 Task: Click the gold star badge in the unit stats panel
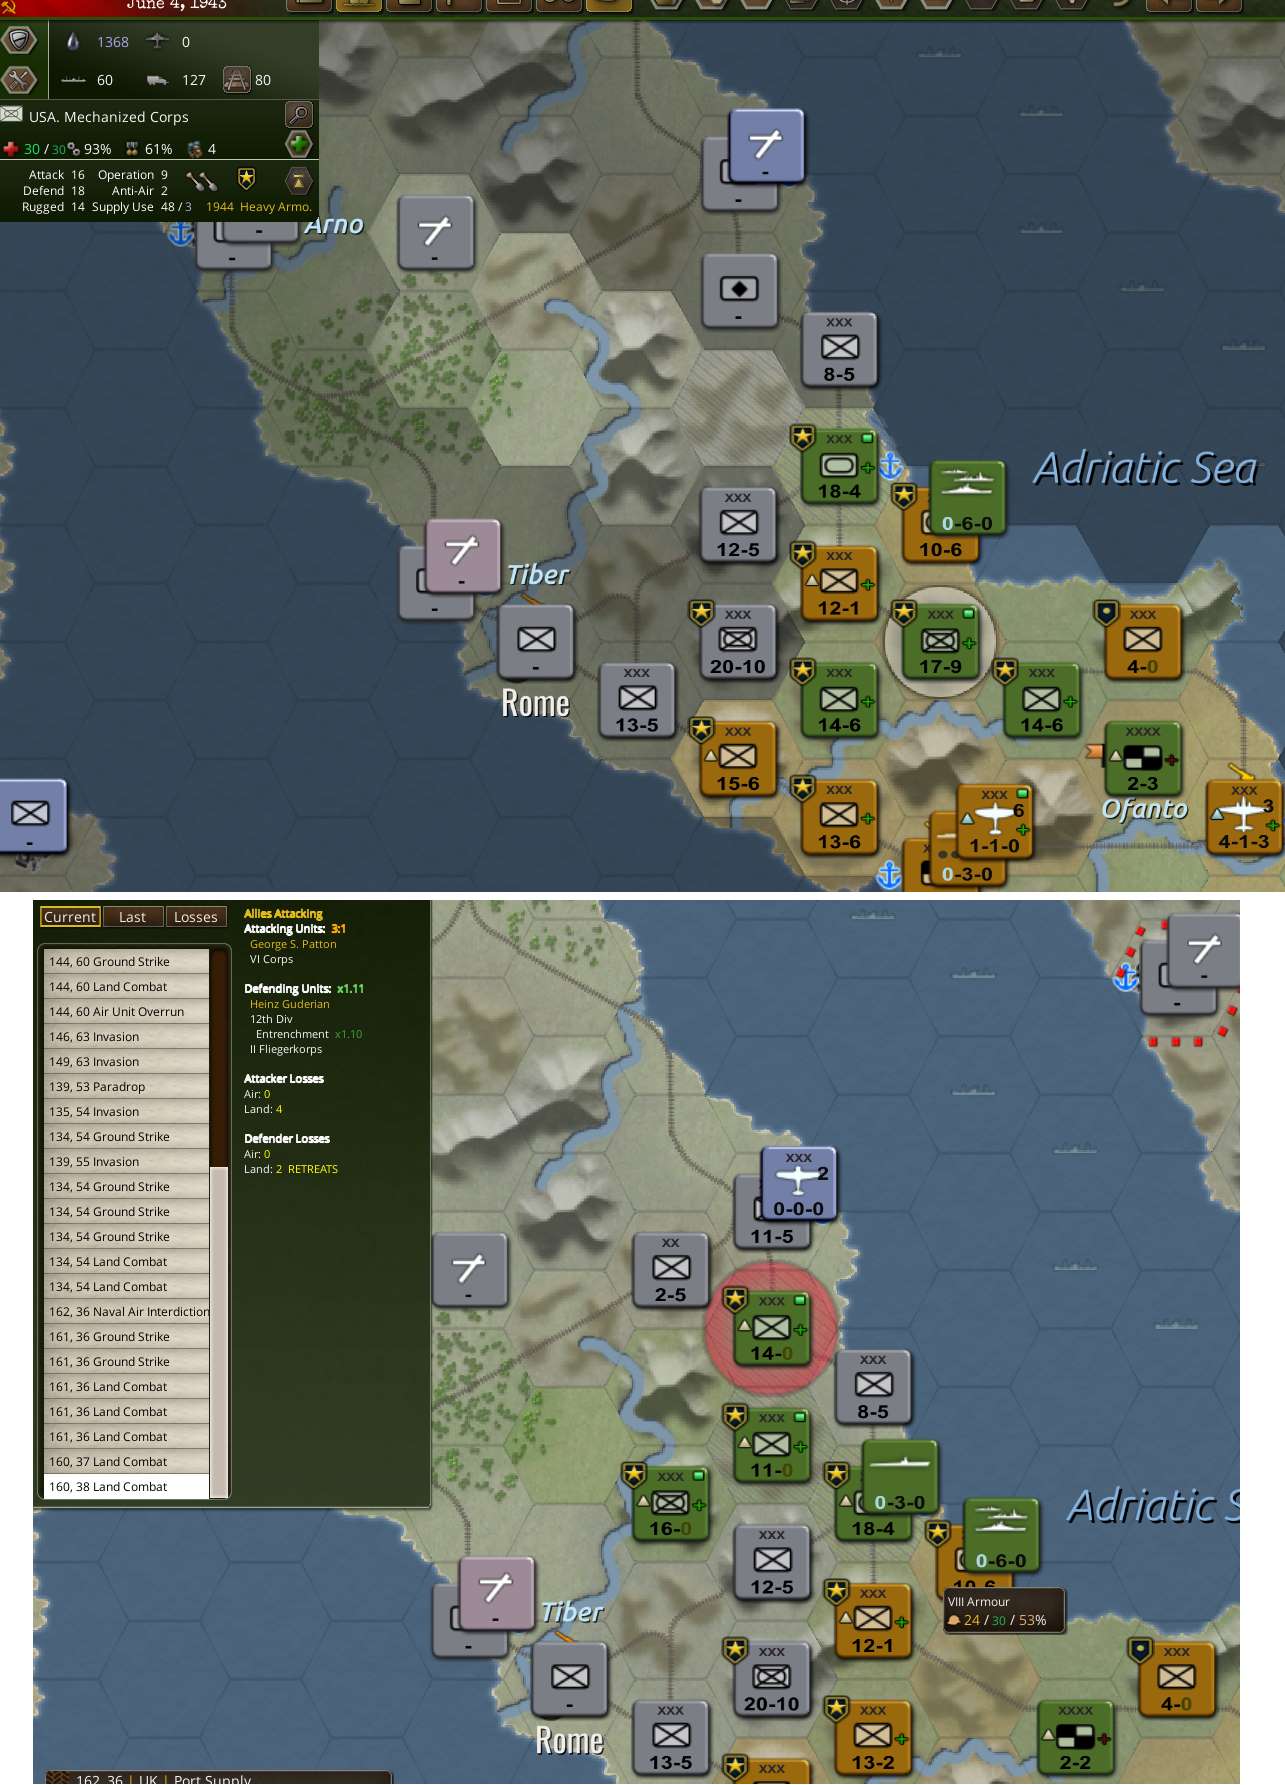pyautogui.click(x=246, y=178)
